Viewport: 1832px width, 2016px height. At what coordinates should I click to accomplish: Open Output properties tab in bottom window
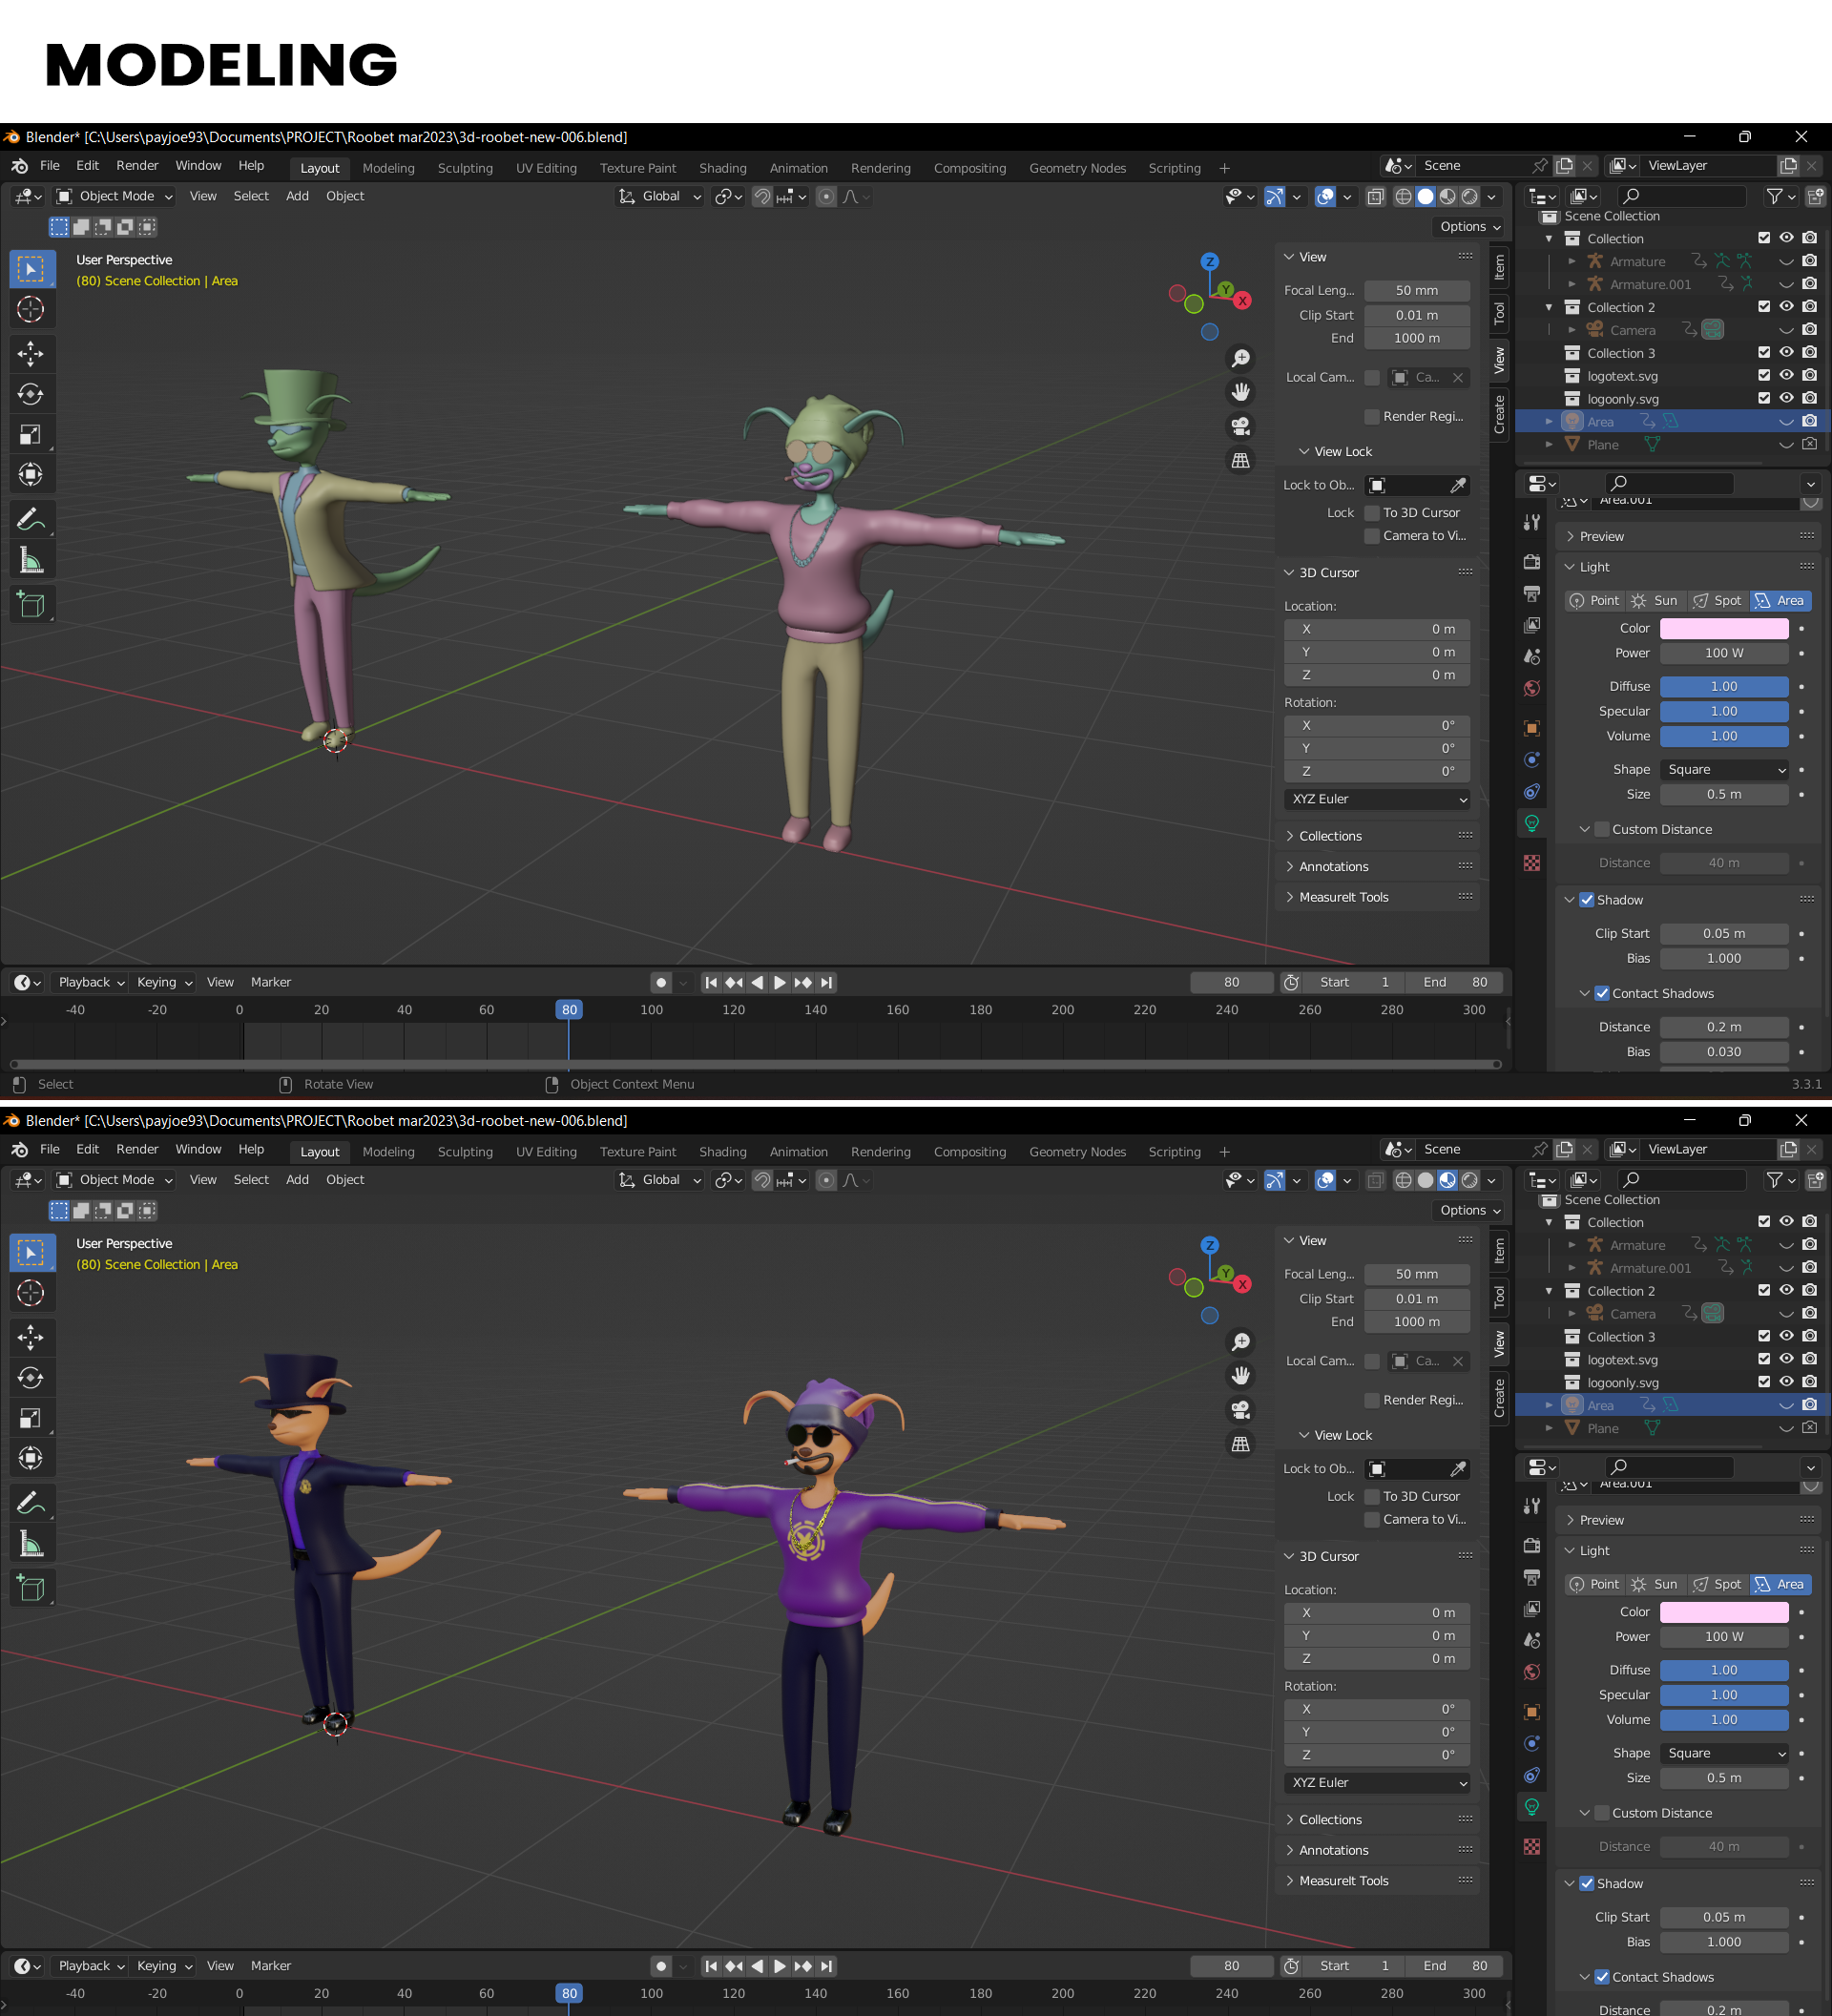(1532, 1577)
